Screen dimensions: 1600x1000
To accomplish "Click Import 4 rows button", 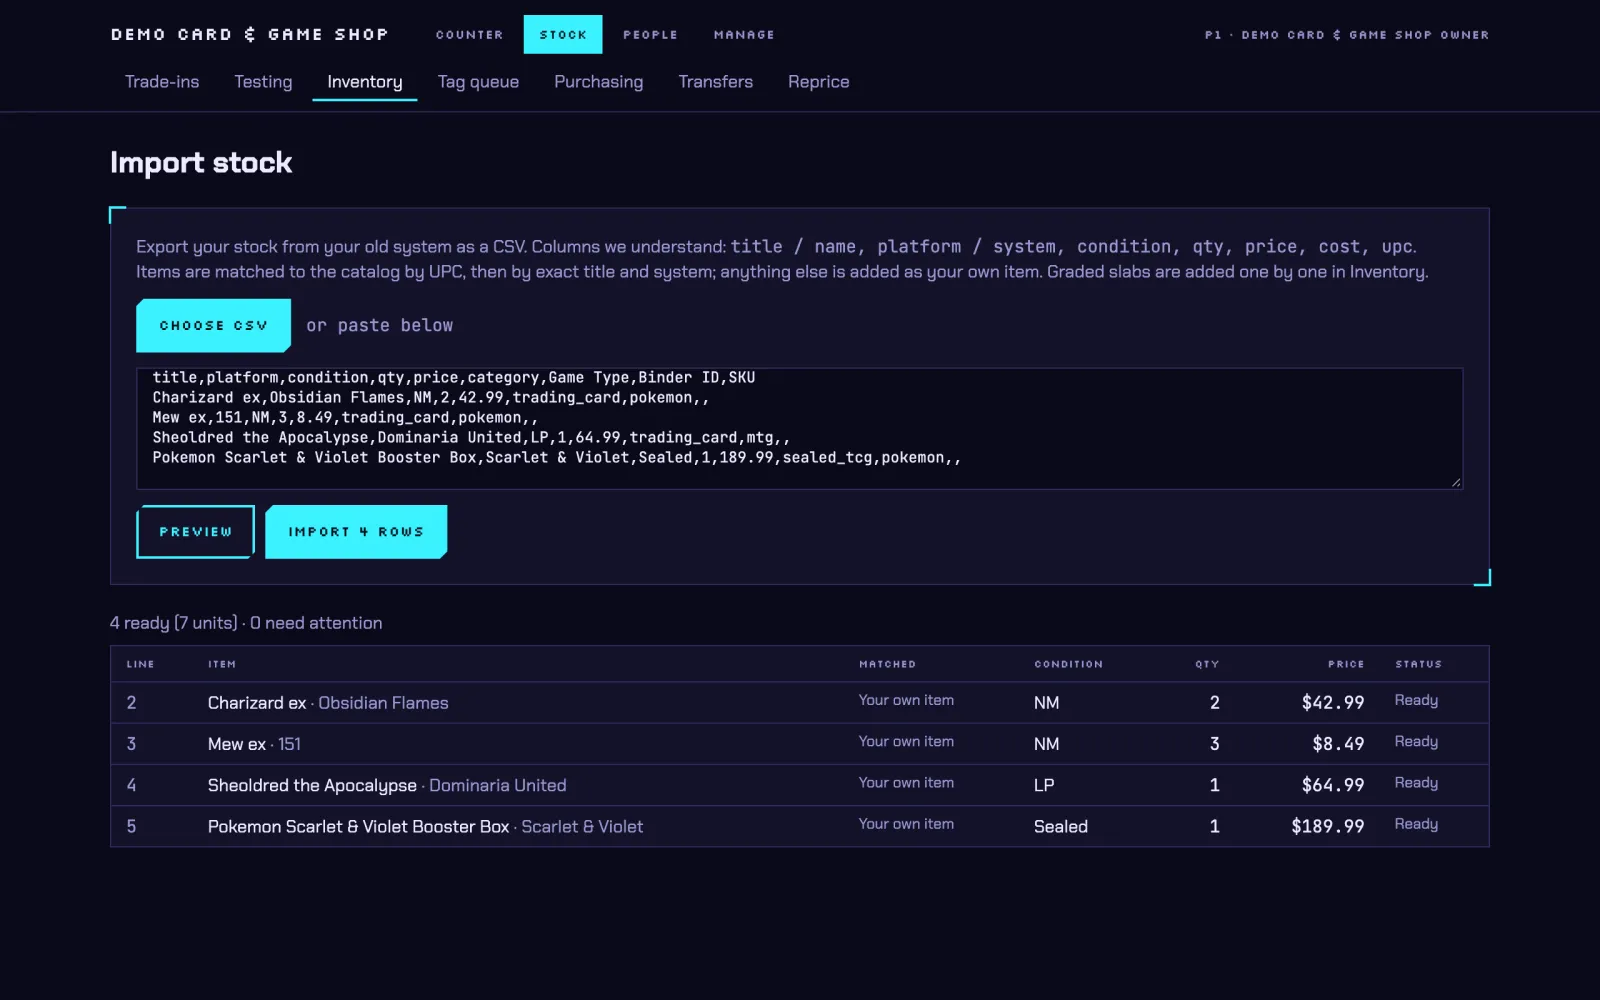I will (356, 532).
